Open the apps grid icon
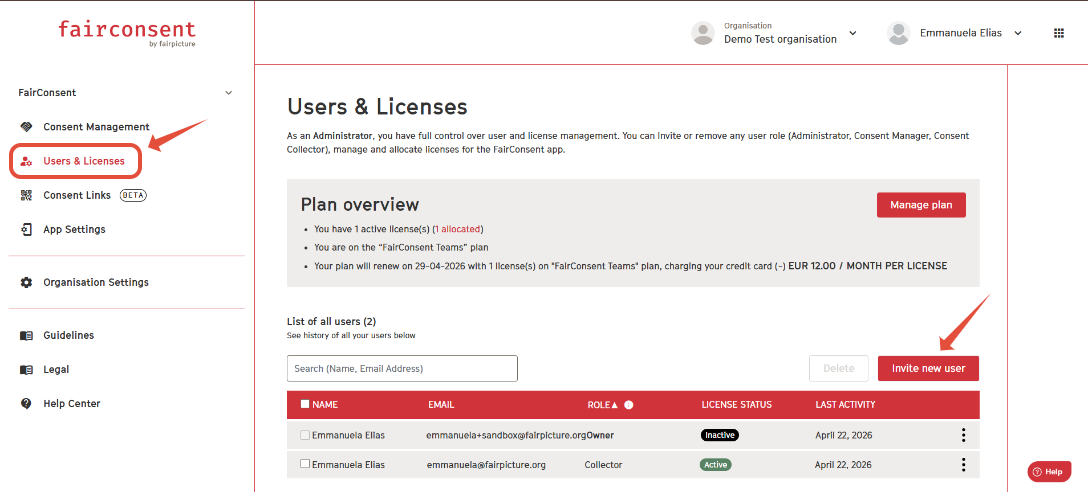This screenshot has width=1088, height=492. coord(1059,33)
